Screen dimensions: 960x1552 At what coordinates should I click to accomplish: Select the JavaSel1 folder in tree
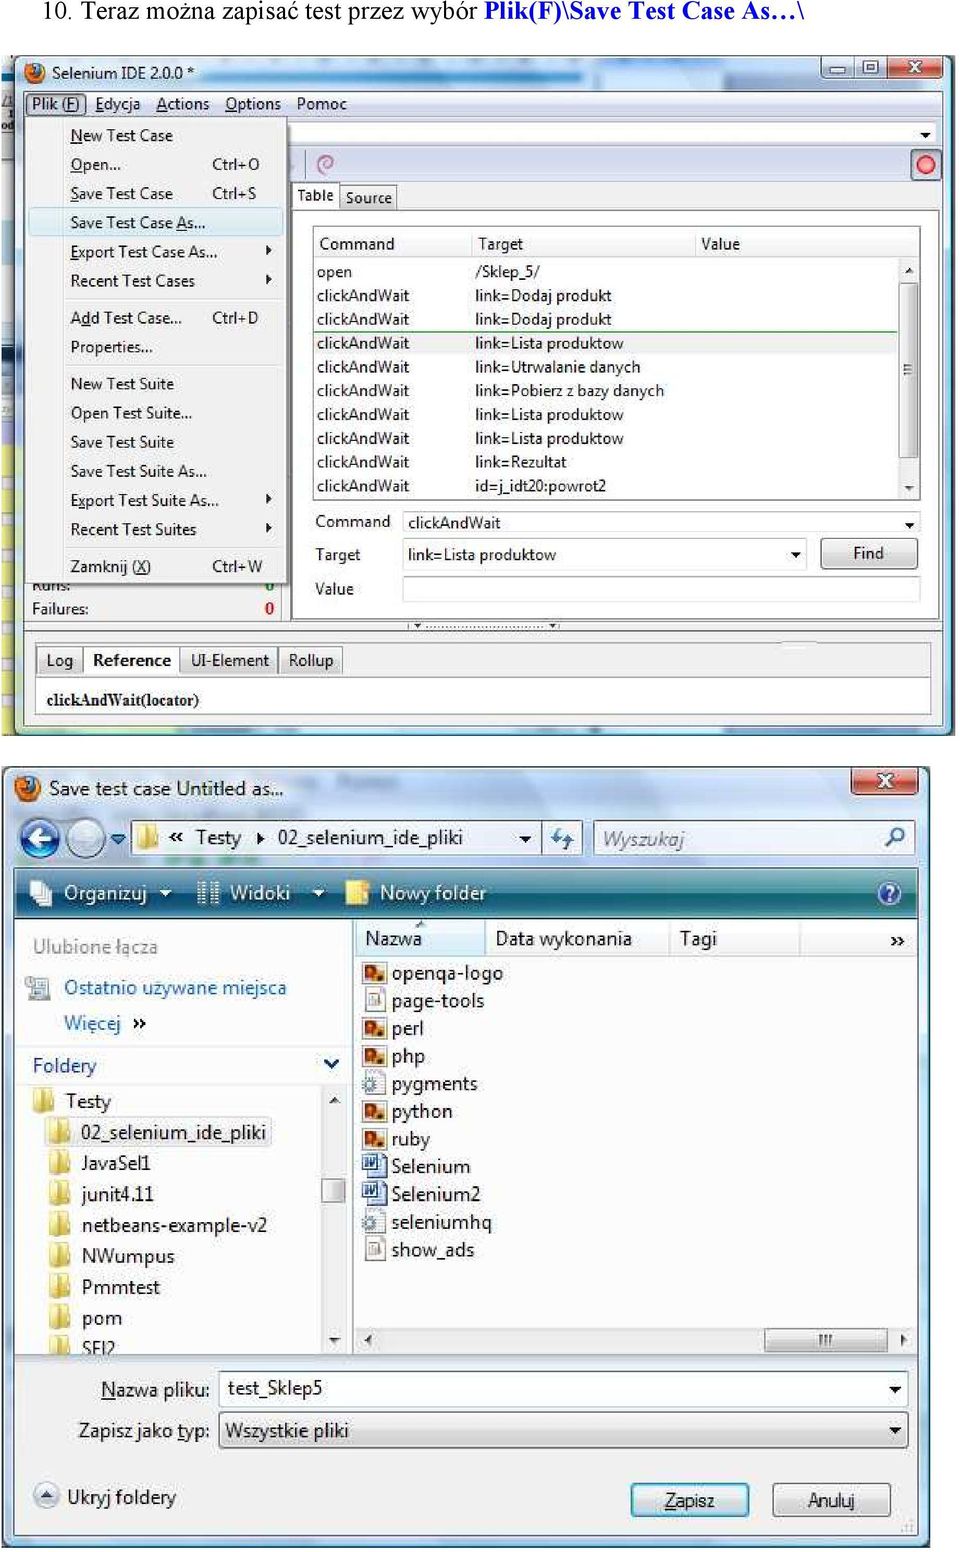pyautogui.click(x=115, y=1163)
